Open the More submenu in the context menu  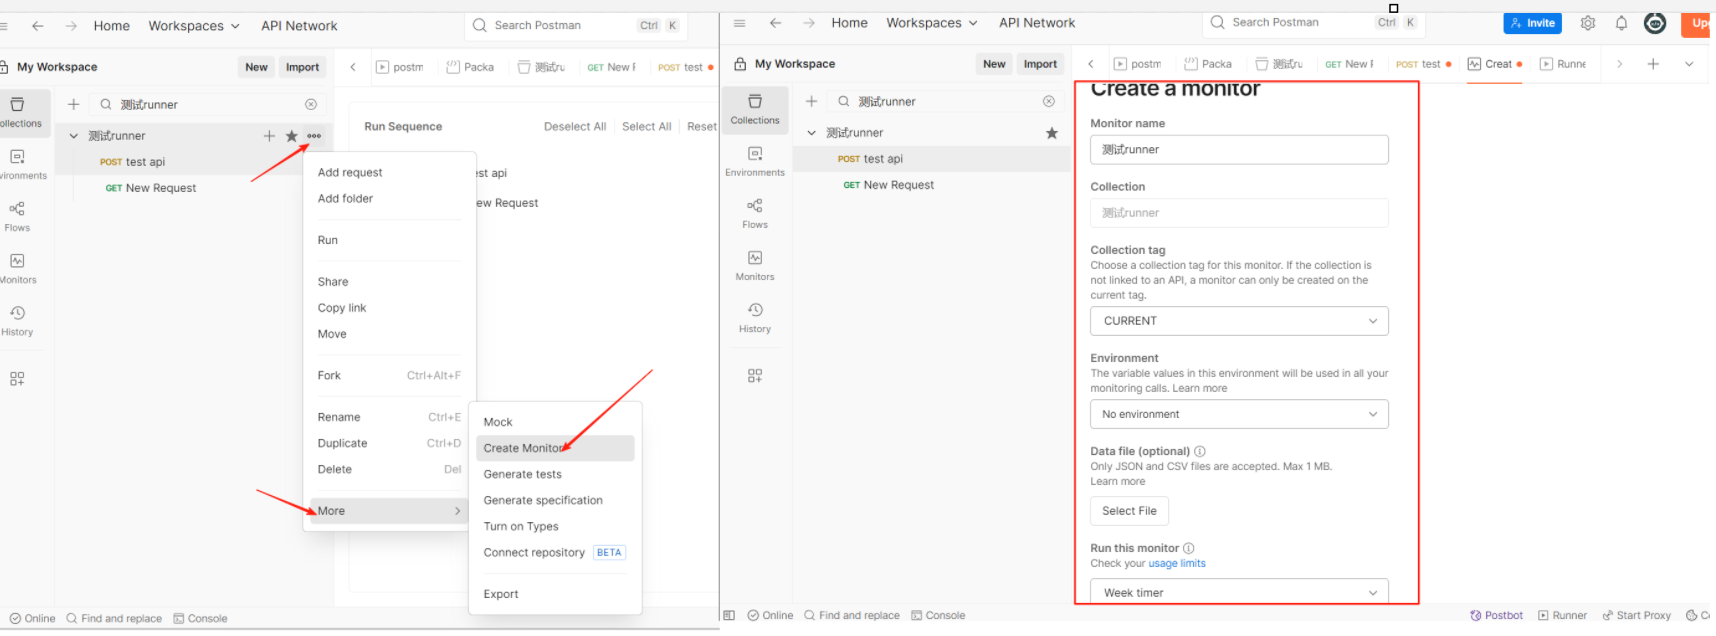pyautogui.click(x=389, y=511)
